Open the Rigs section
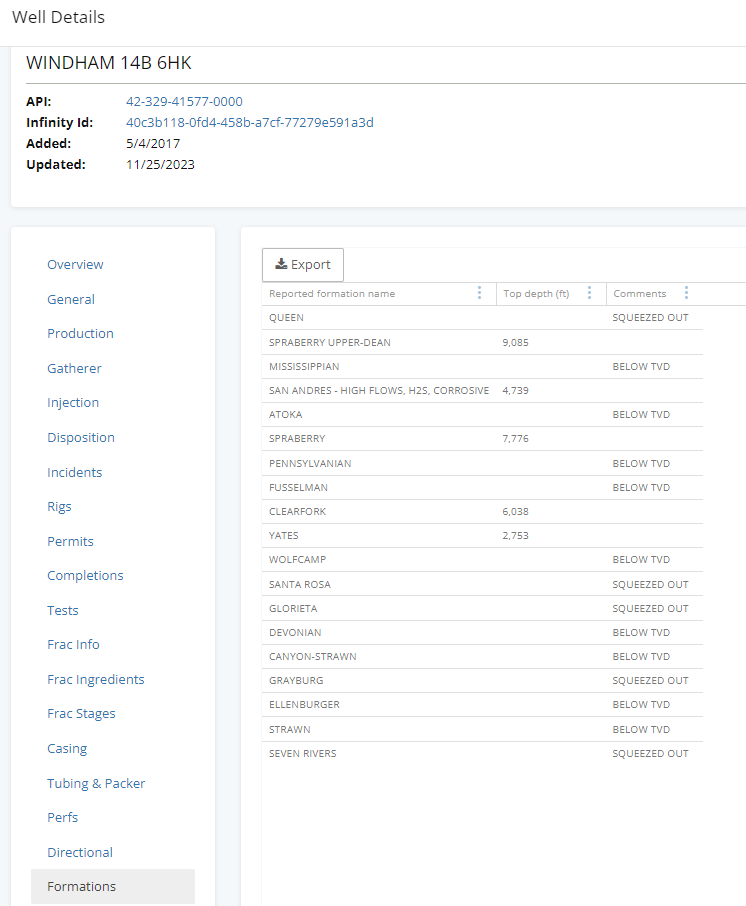The height and width of the screenshot is (906, 746). tap(60, 507)
